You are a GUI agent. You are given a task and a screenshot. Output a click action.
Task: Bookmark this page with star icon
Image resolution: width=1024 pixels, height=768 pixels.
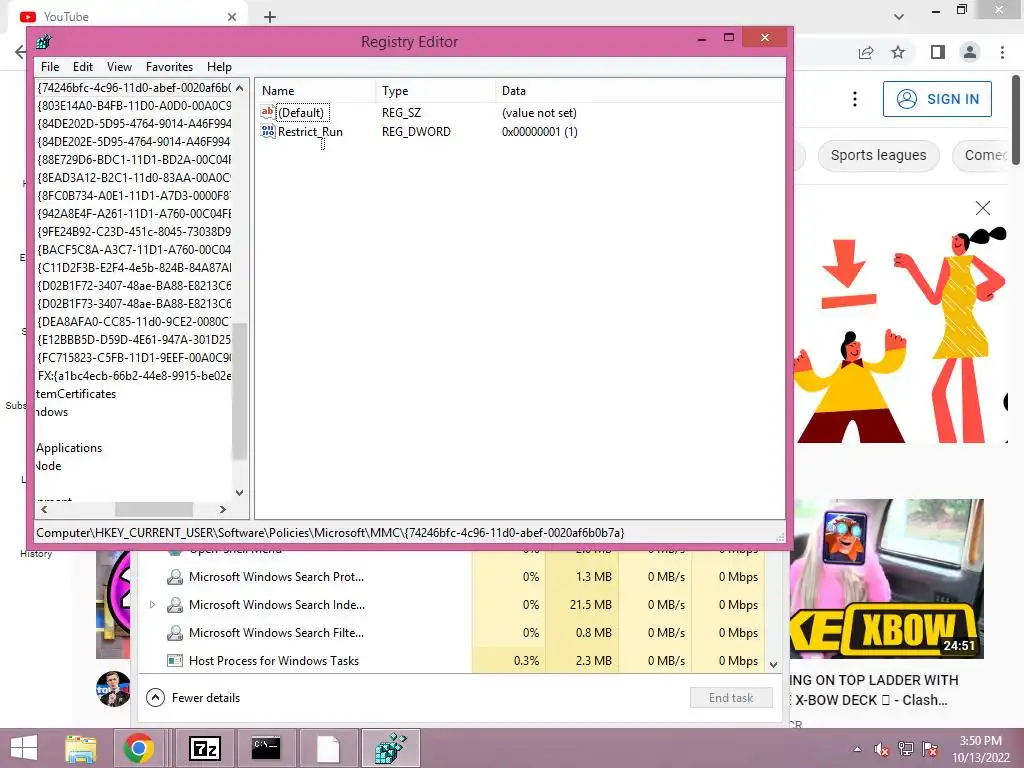pyautogui.click(x=899, y=52)
